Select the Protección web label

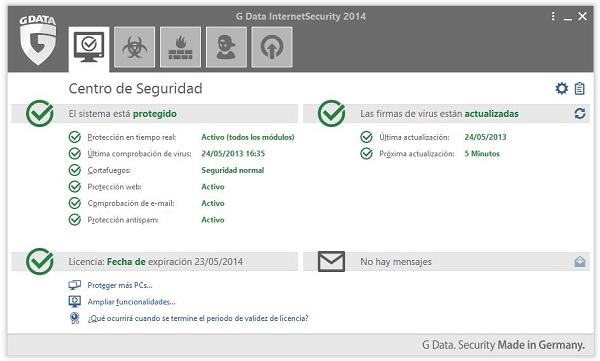tap(114, 187)
